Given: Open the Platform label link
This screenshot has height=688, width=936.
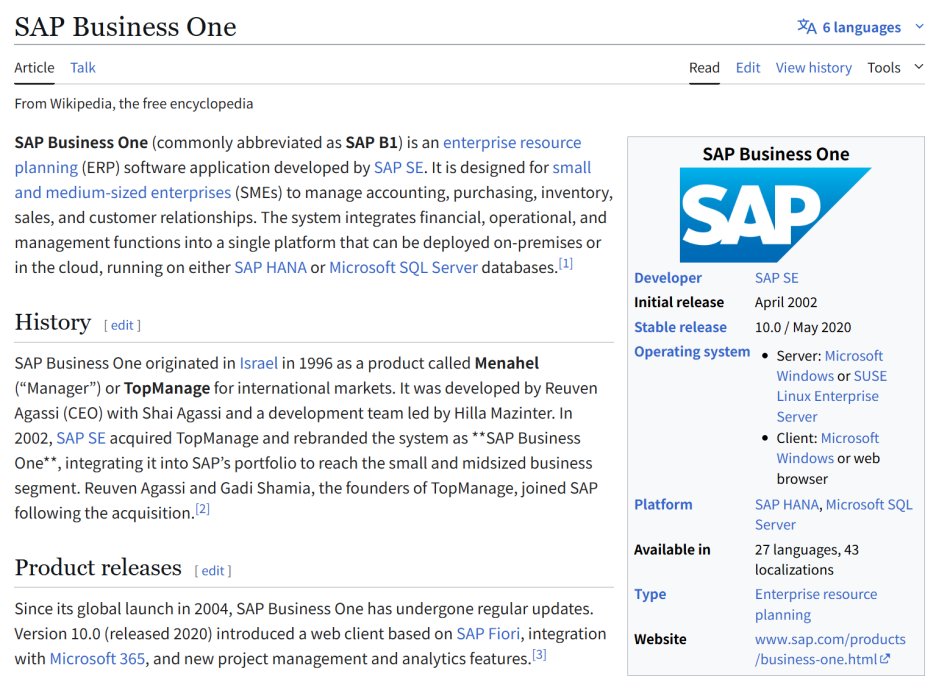Looking at the screenshot, I should 663,505.
